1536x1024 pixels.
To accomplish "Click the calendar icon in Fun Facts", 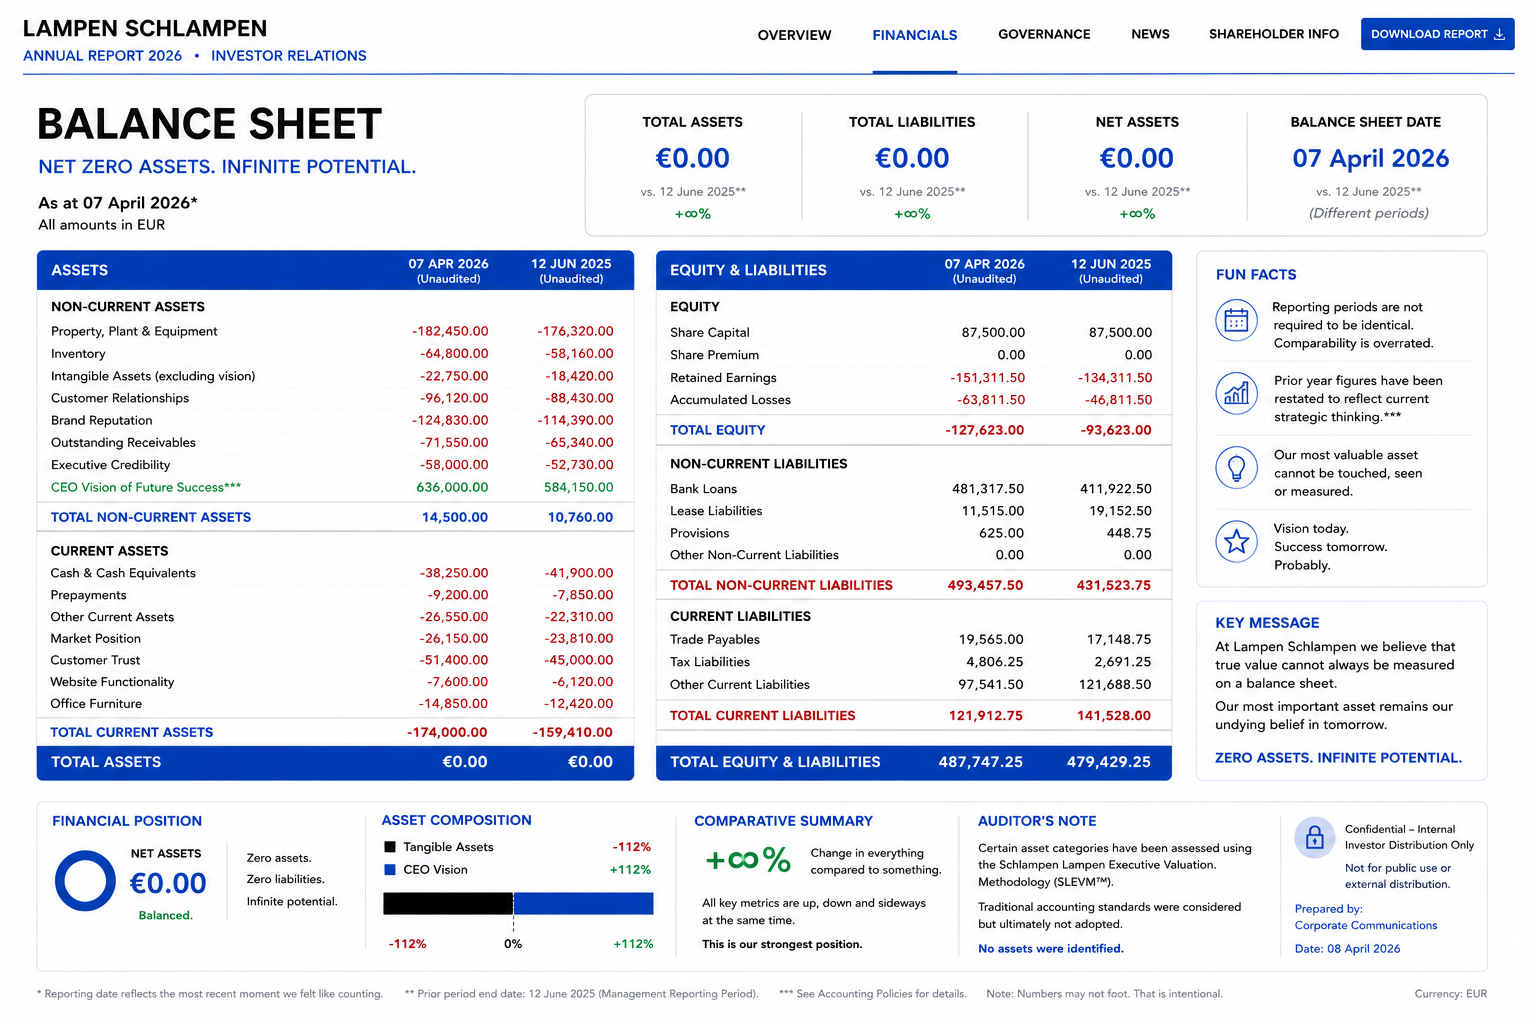I will (x=1236, y=320).
